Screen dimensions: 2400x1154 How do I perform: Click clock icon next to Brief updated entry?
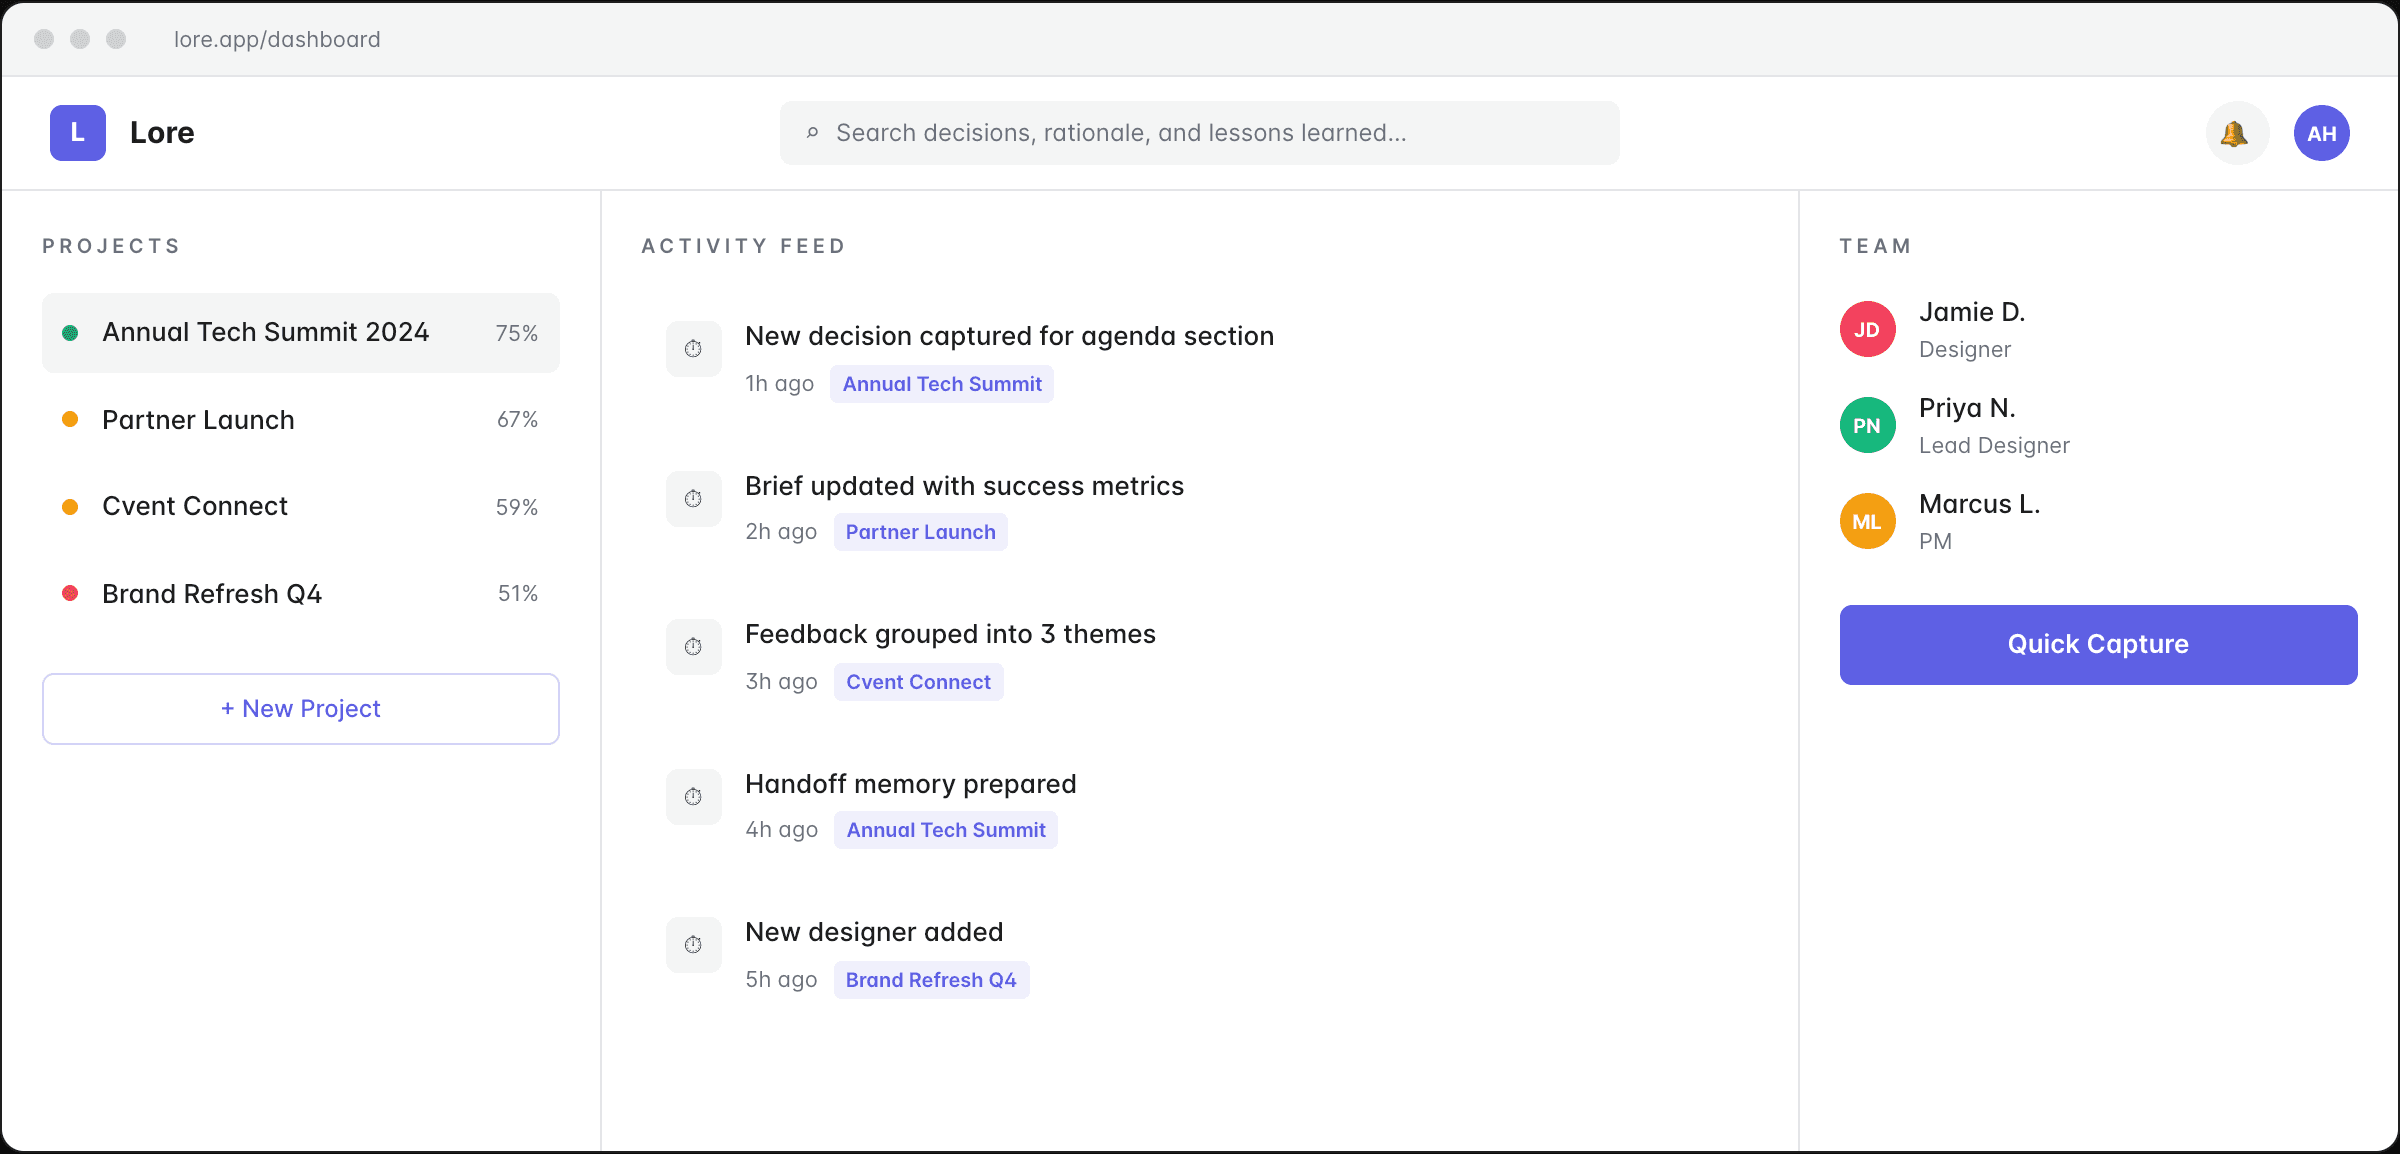[x=693, y=499]
